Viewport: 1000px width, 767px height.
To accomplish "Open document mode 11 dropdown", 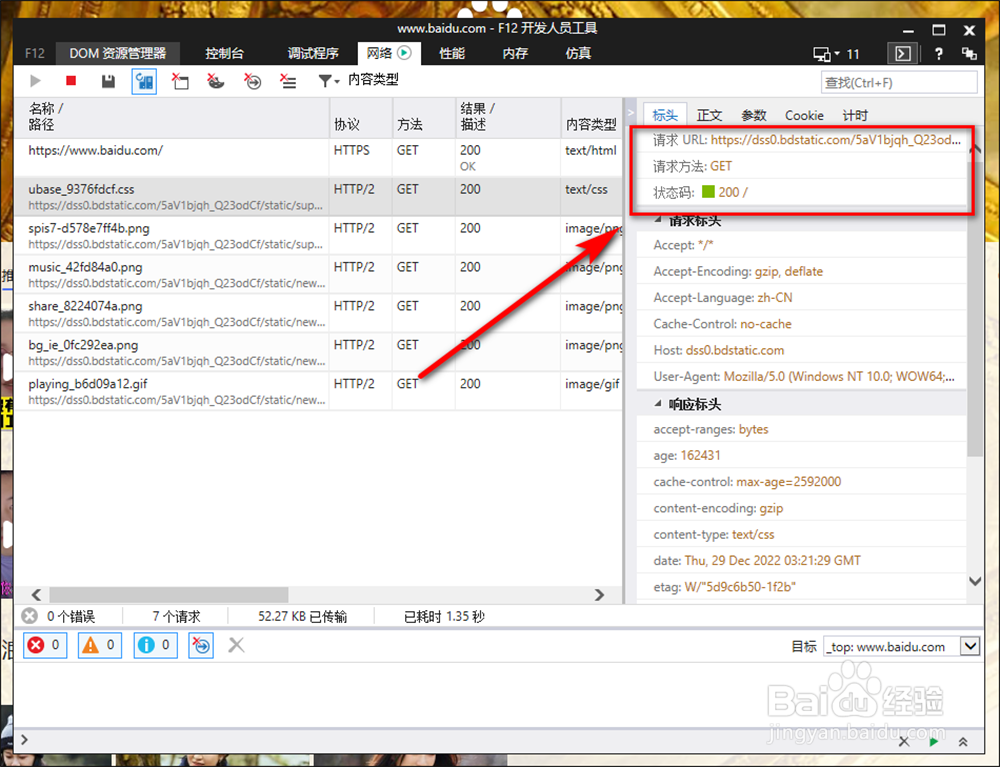I will pyautogui.click(x=836, y=54).
